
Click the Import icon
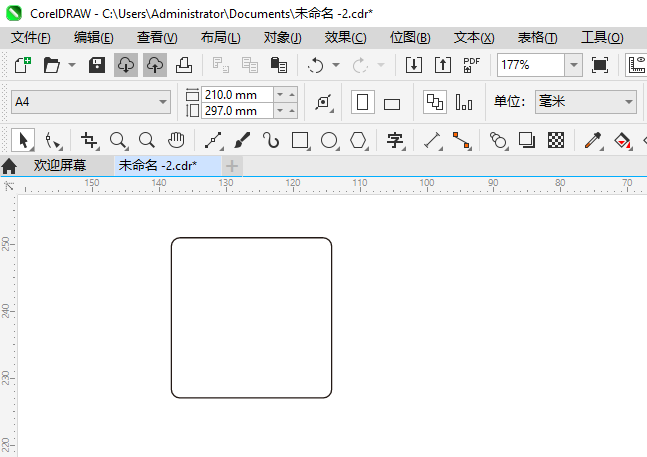click(x=414, y=65)
